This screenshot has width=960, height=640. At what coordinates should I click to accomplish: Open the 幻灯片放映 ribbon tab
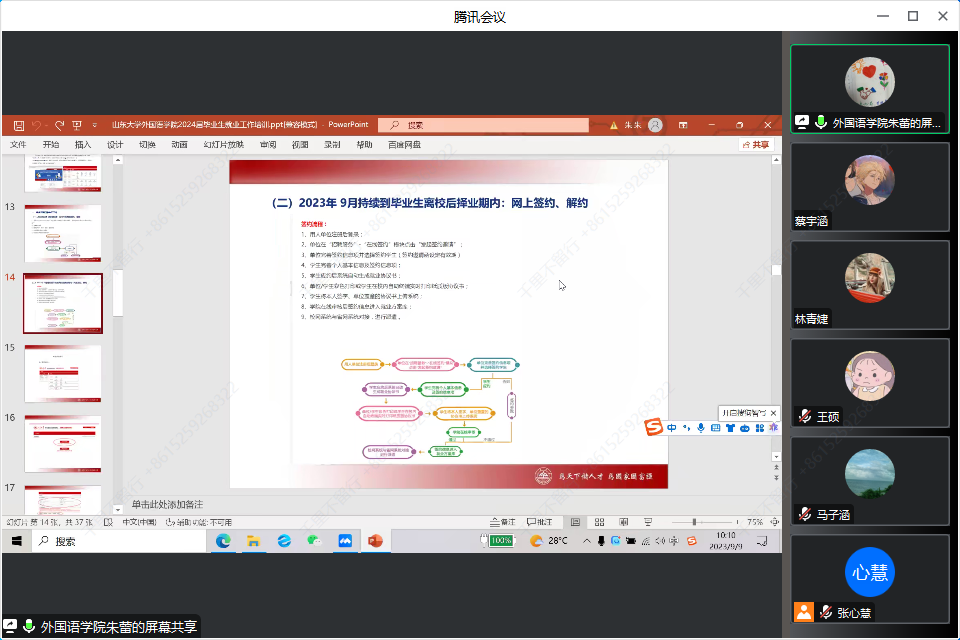point(223,145)
